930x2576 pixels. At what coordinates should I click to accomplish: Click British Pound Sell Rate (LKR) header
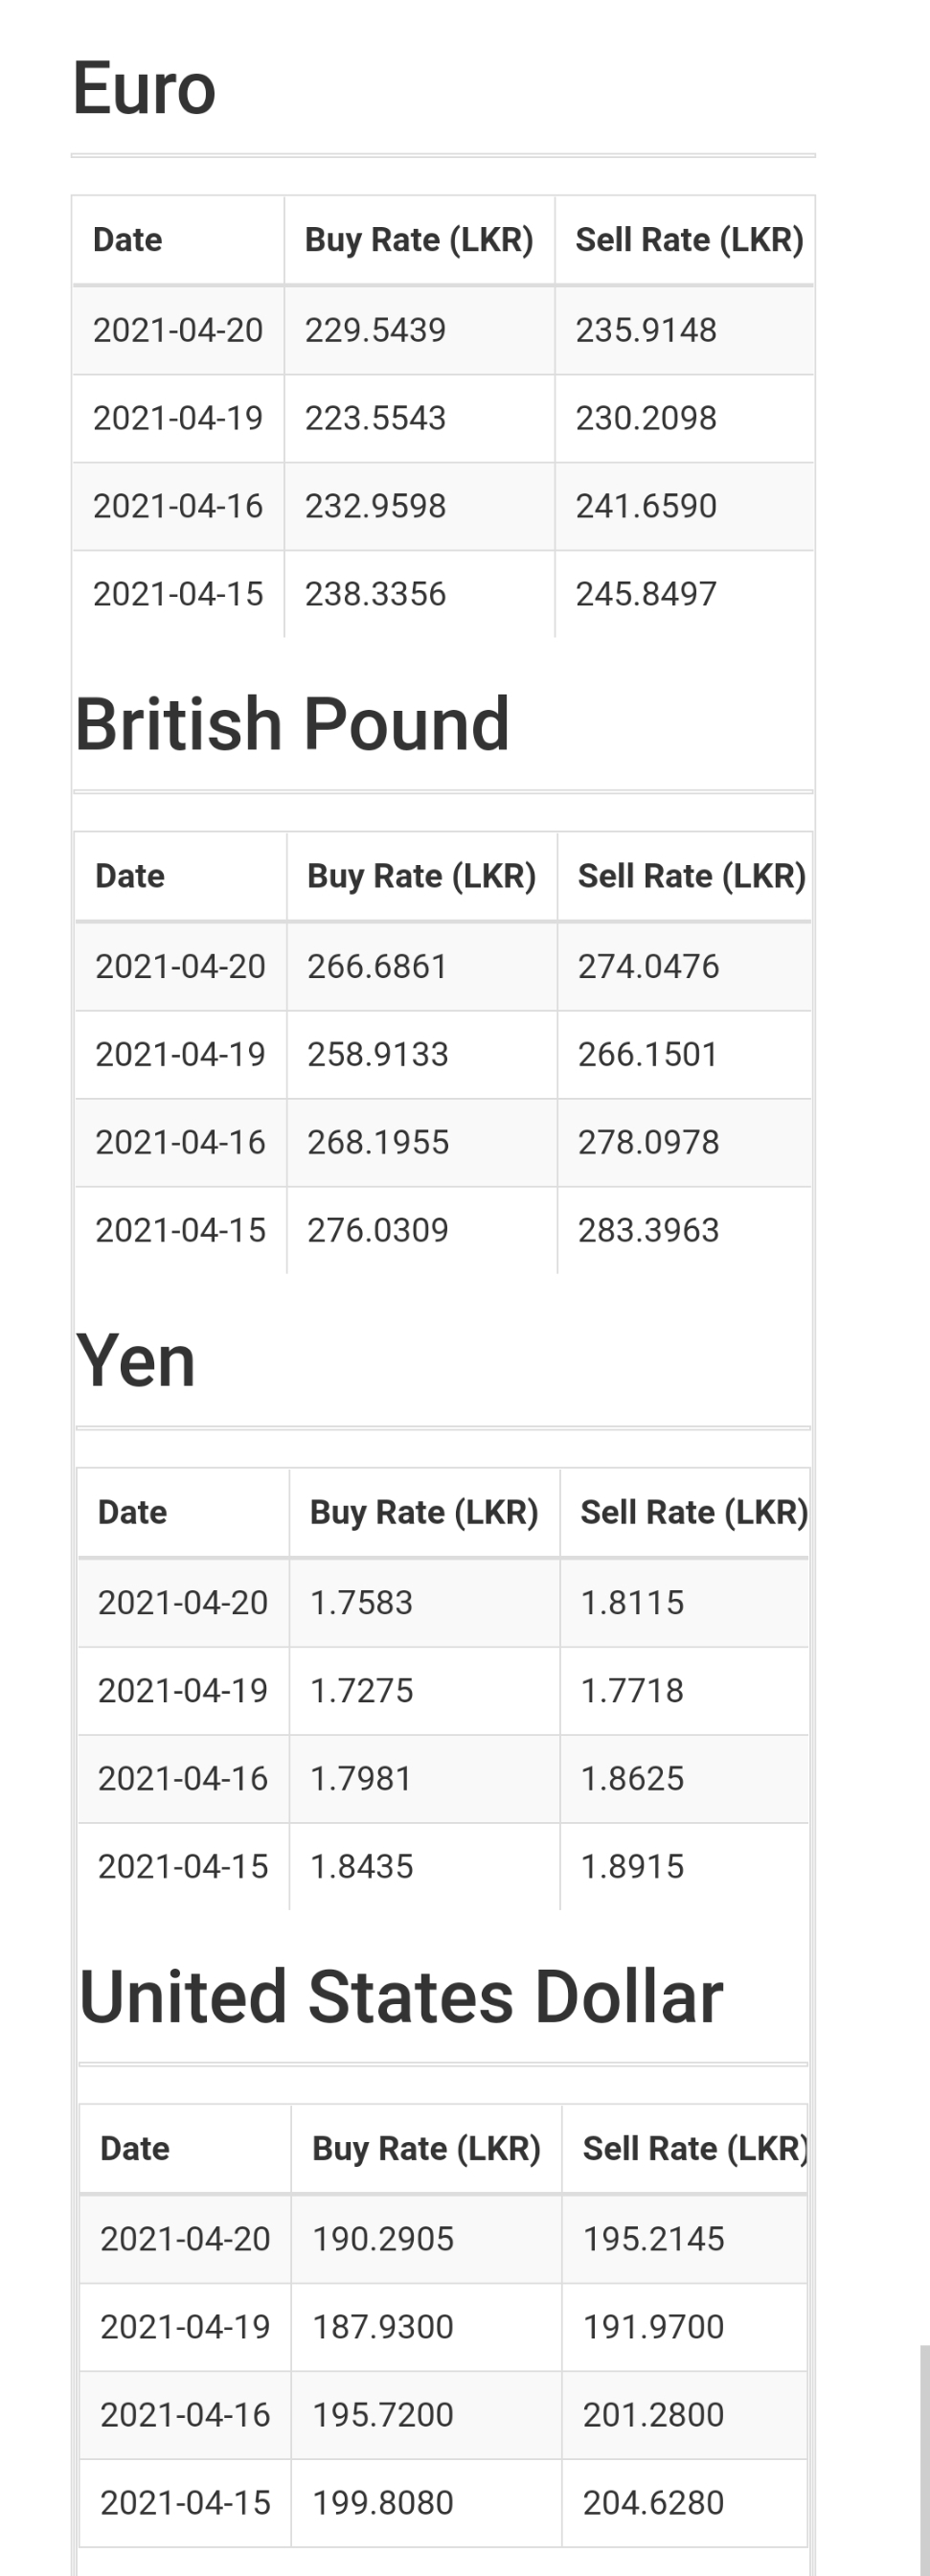pyautogui.click(x=692, y=876)
